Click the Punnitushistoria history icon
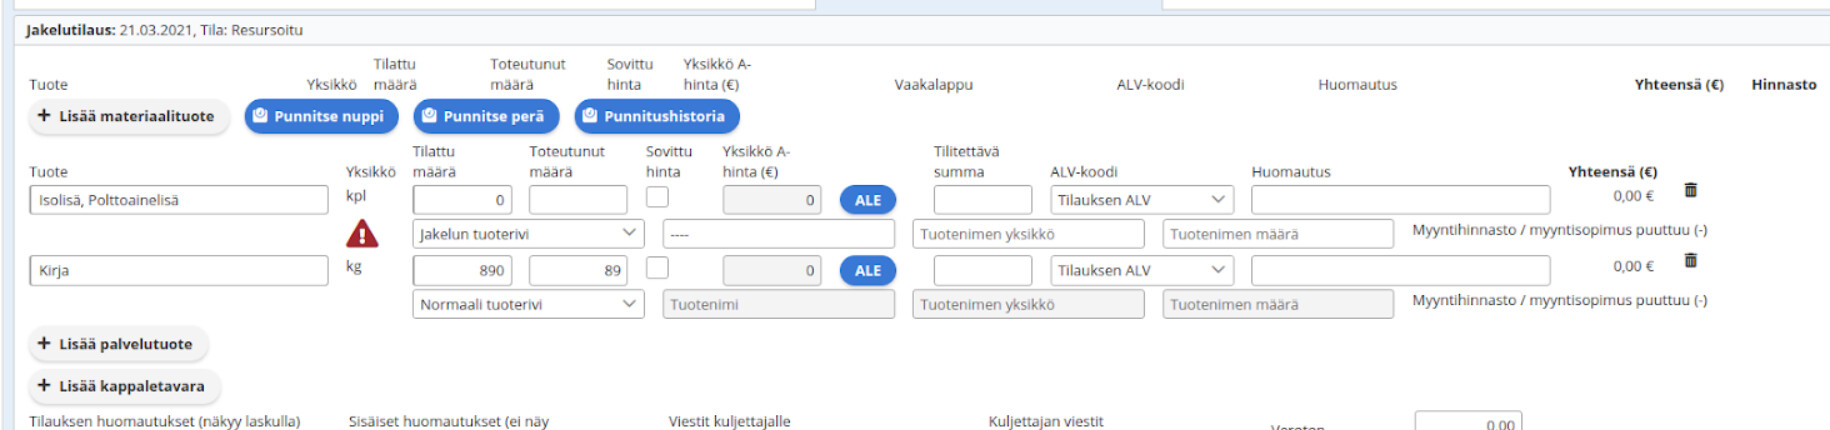The width and height of the screenshot is (1830, 430). click(x=590, y=116)
